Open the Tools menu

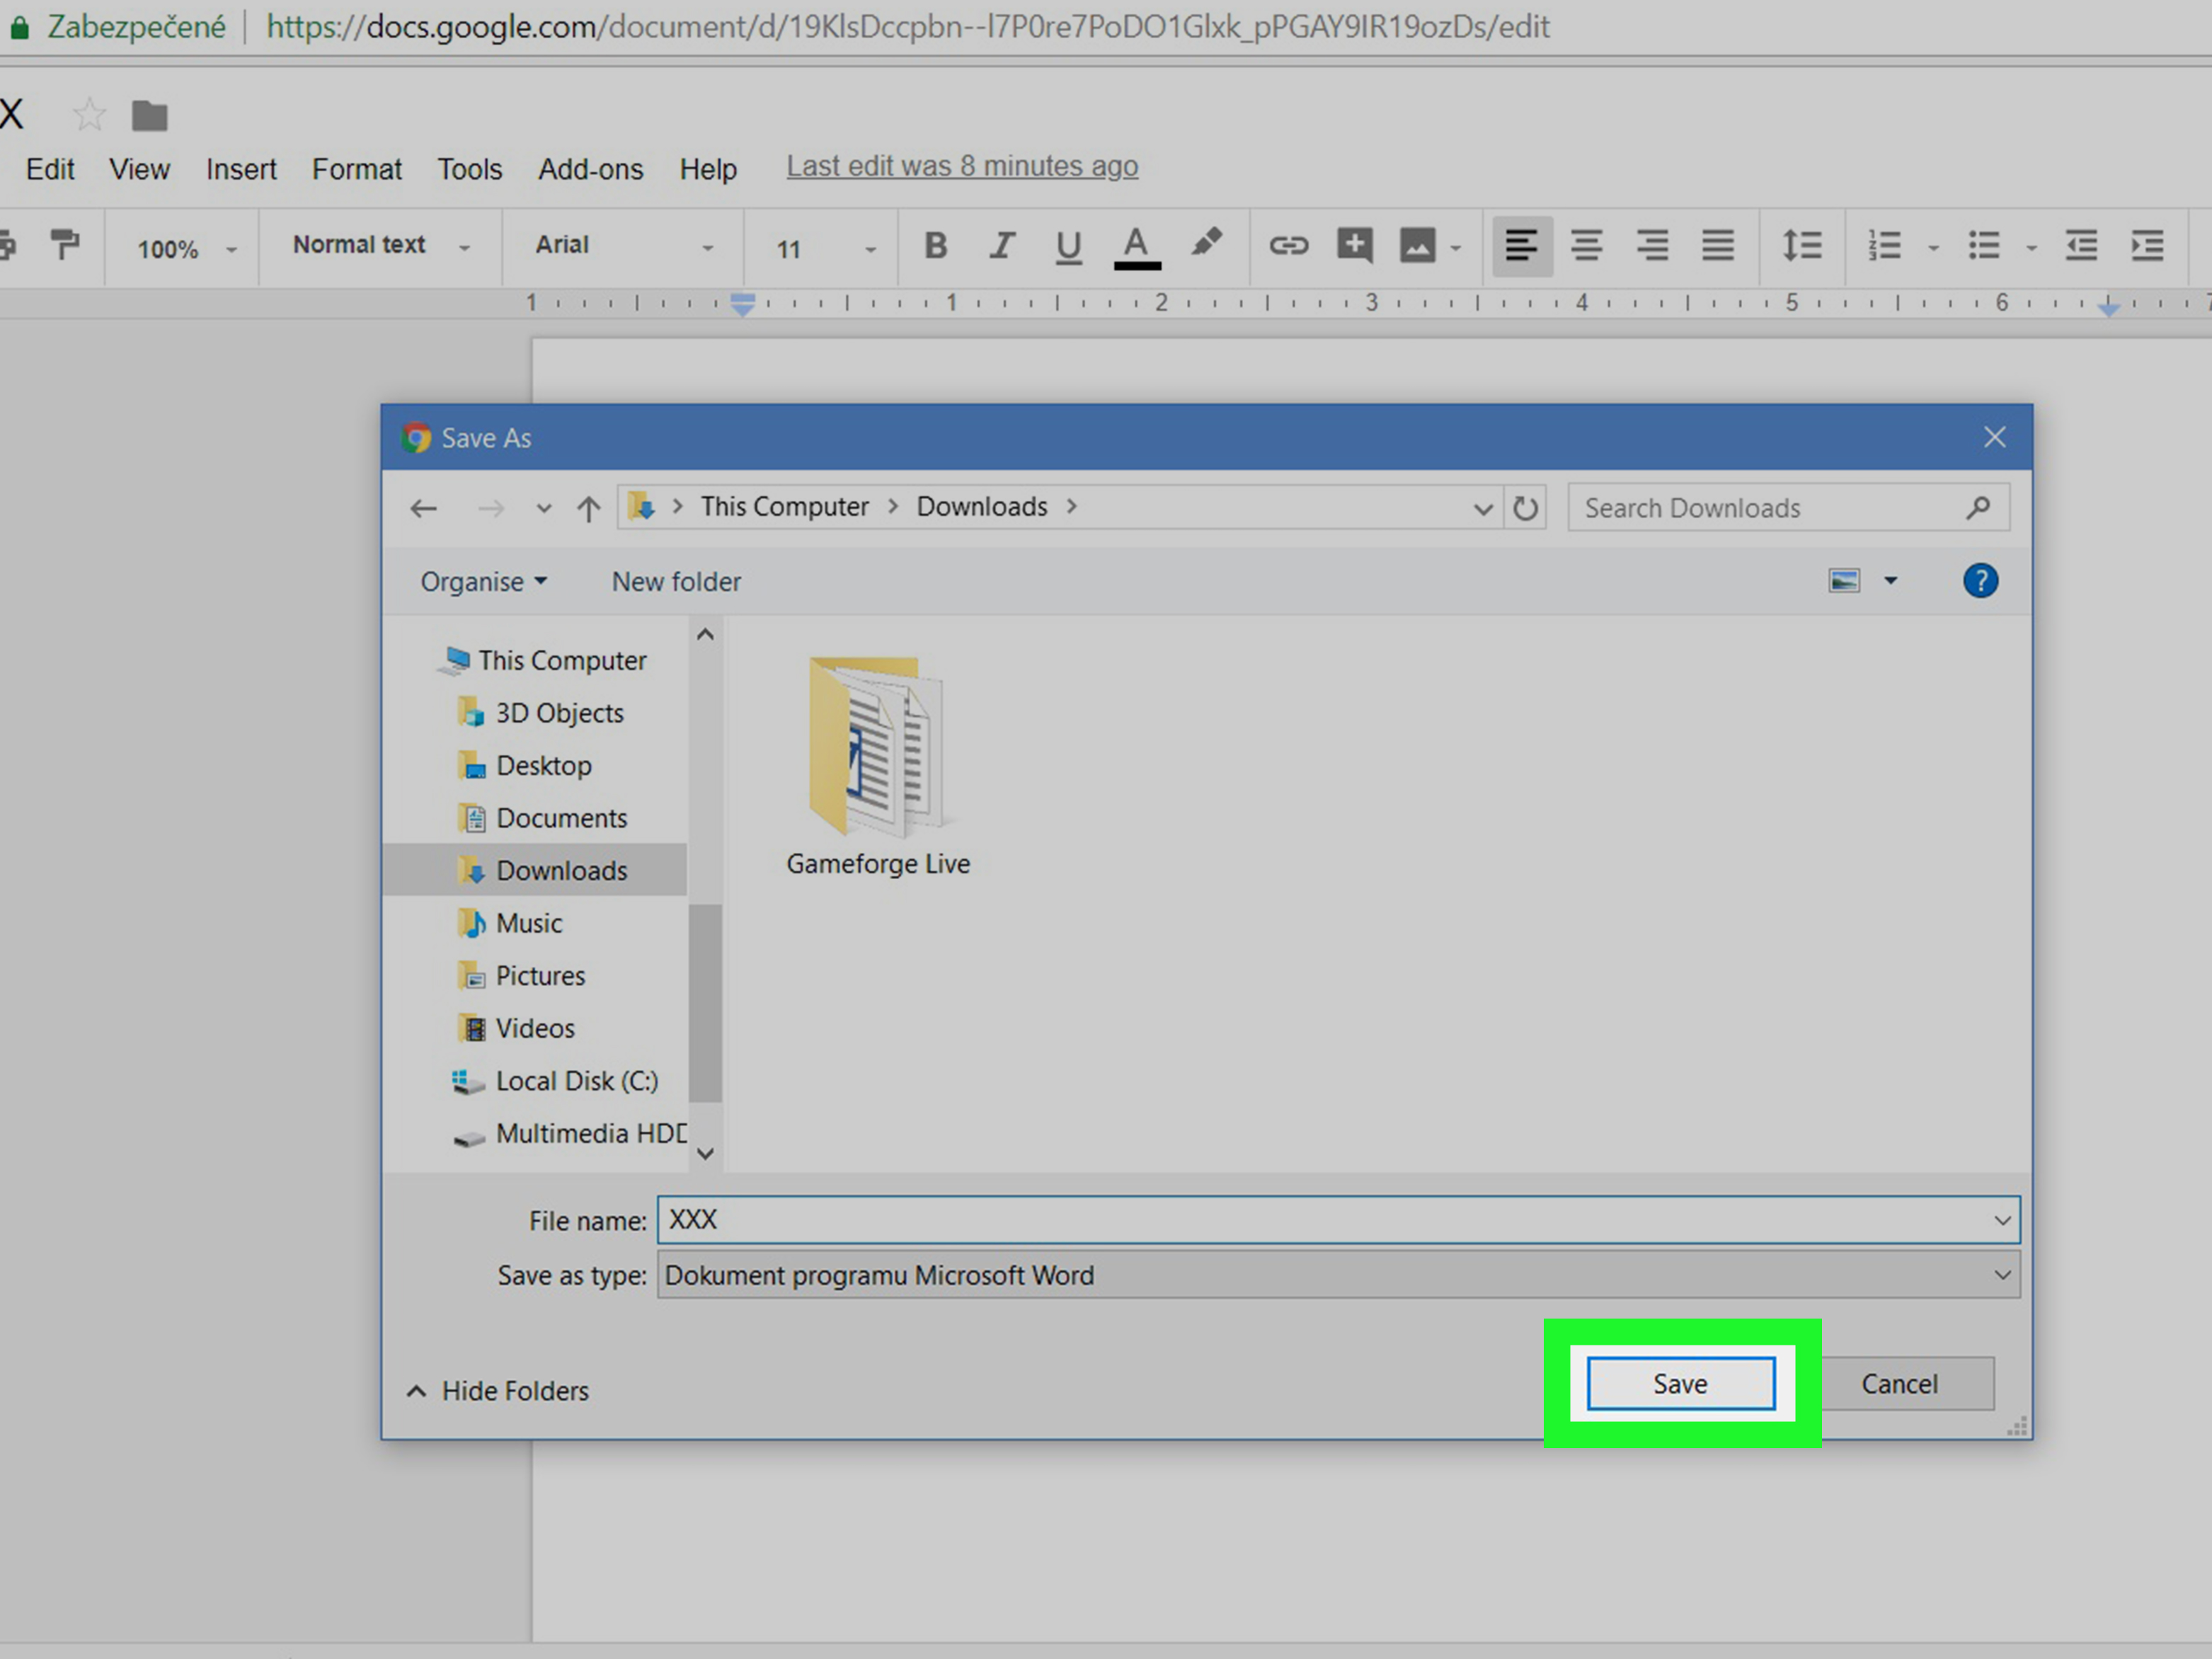click(469, 169)
